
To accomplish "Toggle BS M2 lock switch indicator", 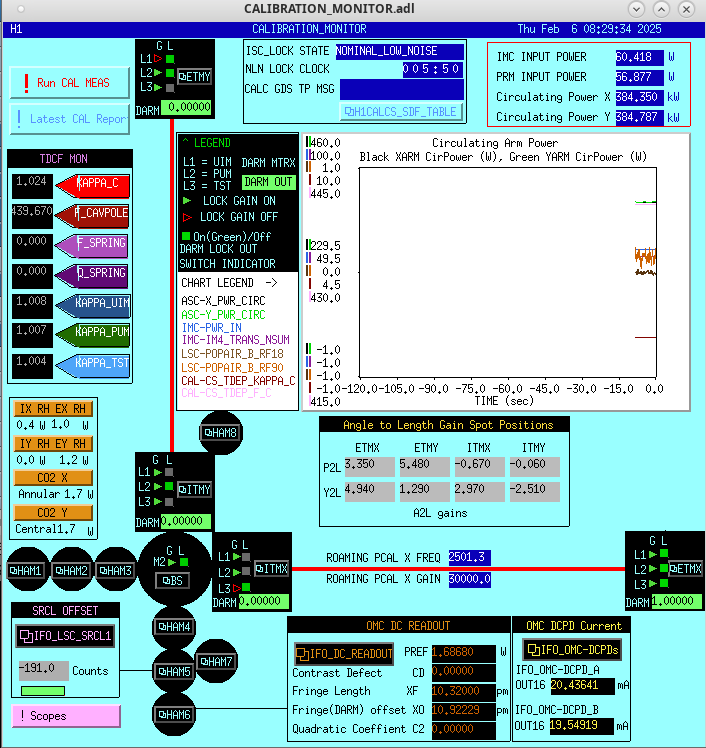I will point(184,562).
